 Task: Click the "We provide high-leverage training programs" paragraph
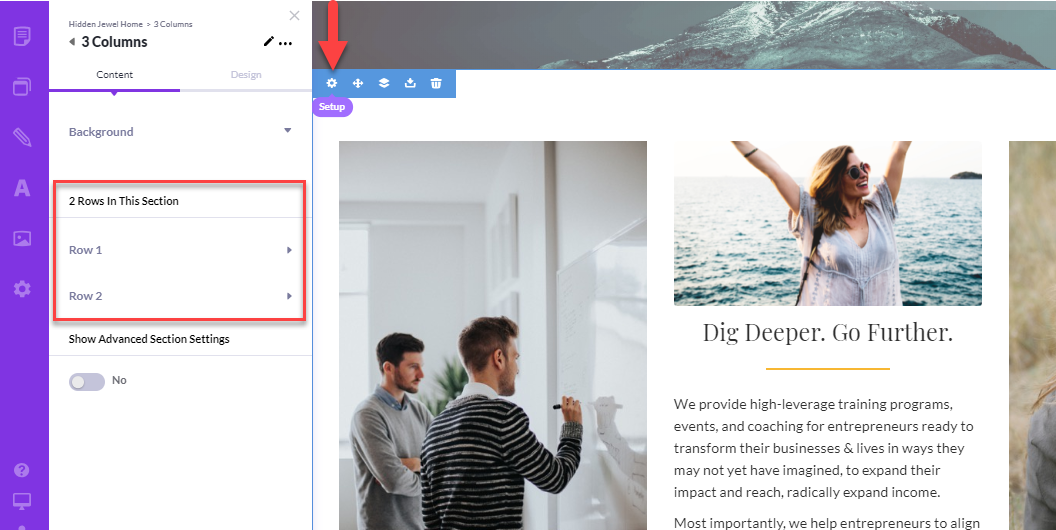(x=825, y=449)
